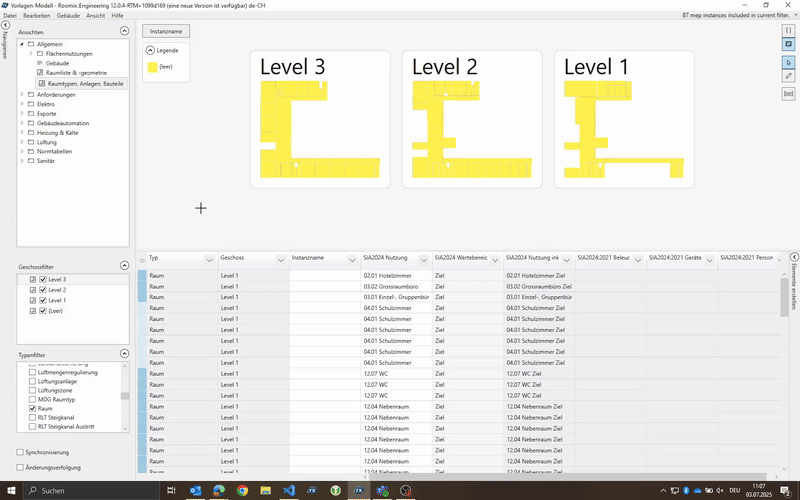This screenshot has width=800, height=500.
Task: Collapse the Legende section
Action: (x=150, y=50)
